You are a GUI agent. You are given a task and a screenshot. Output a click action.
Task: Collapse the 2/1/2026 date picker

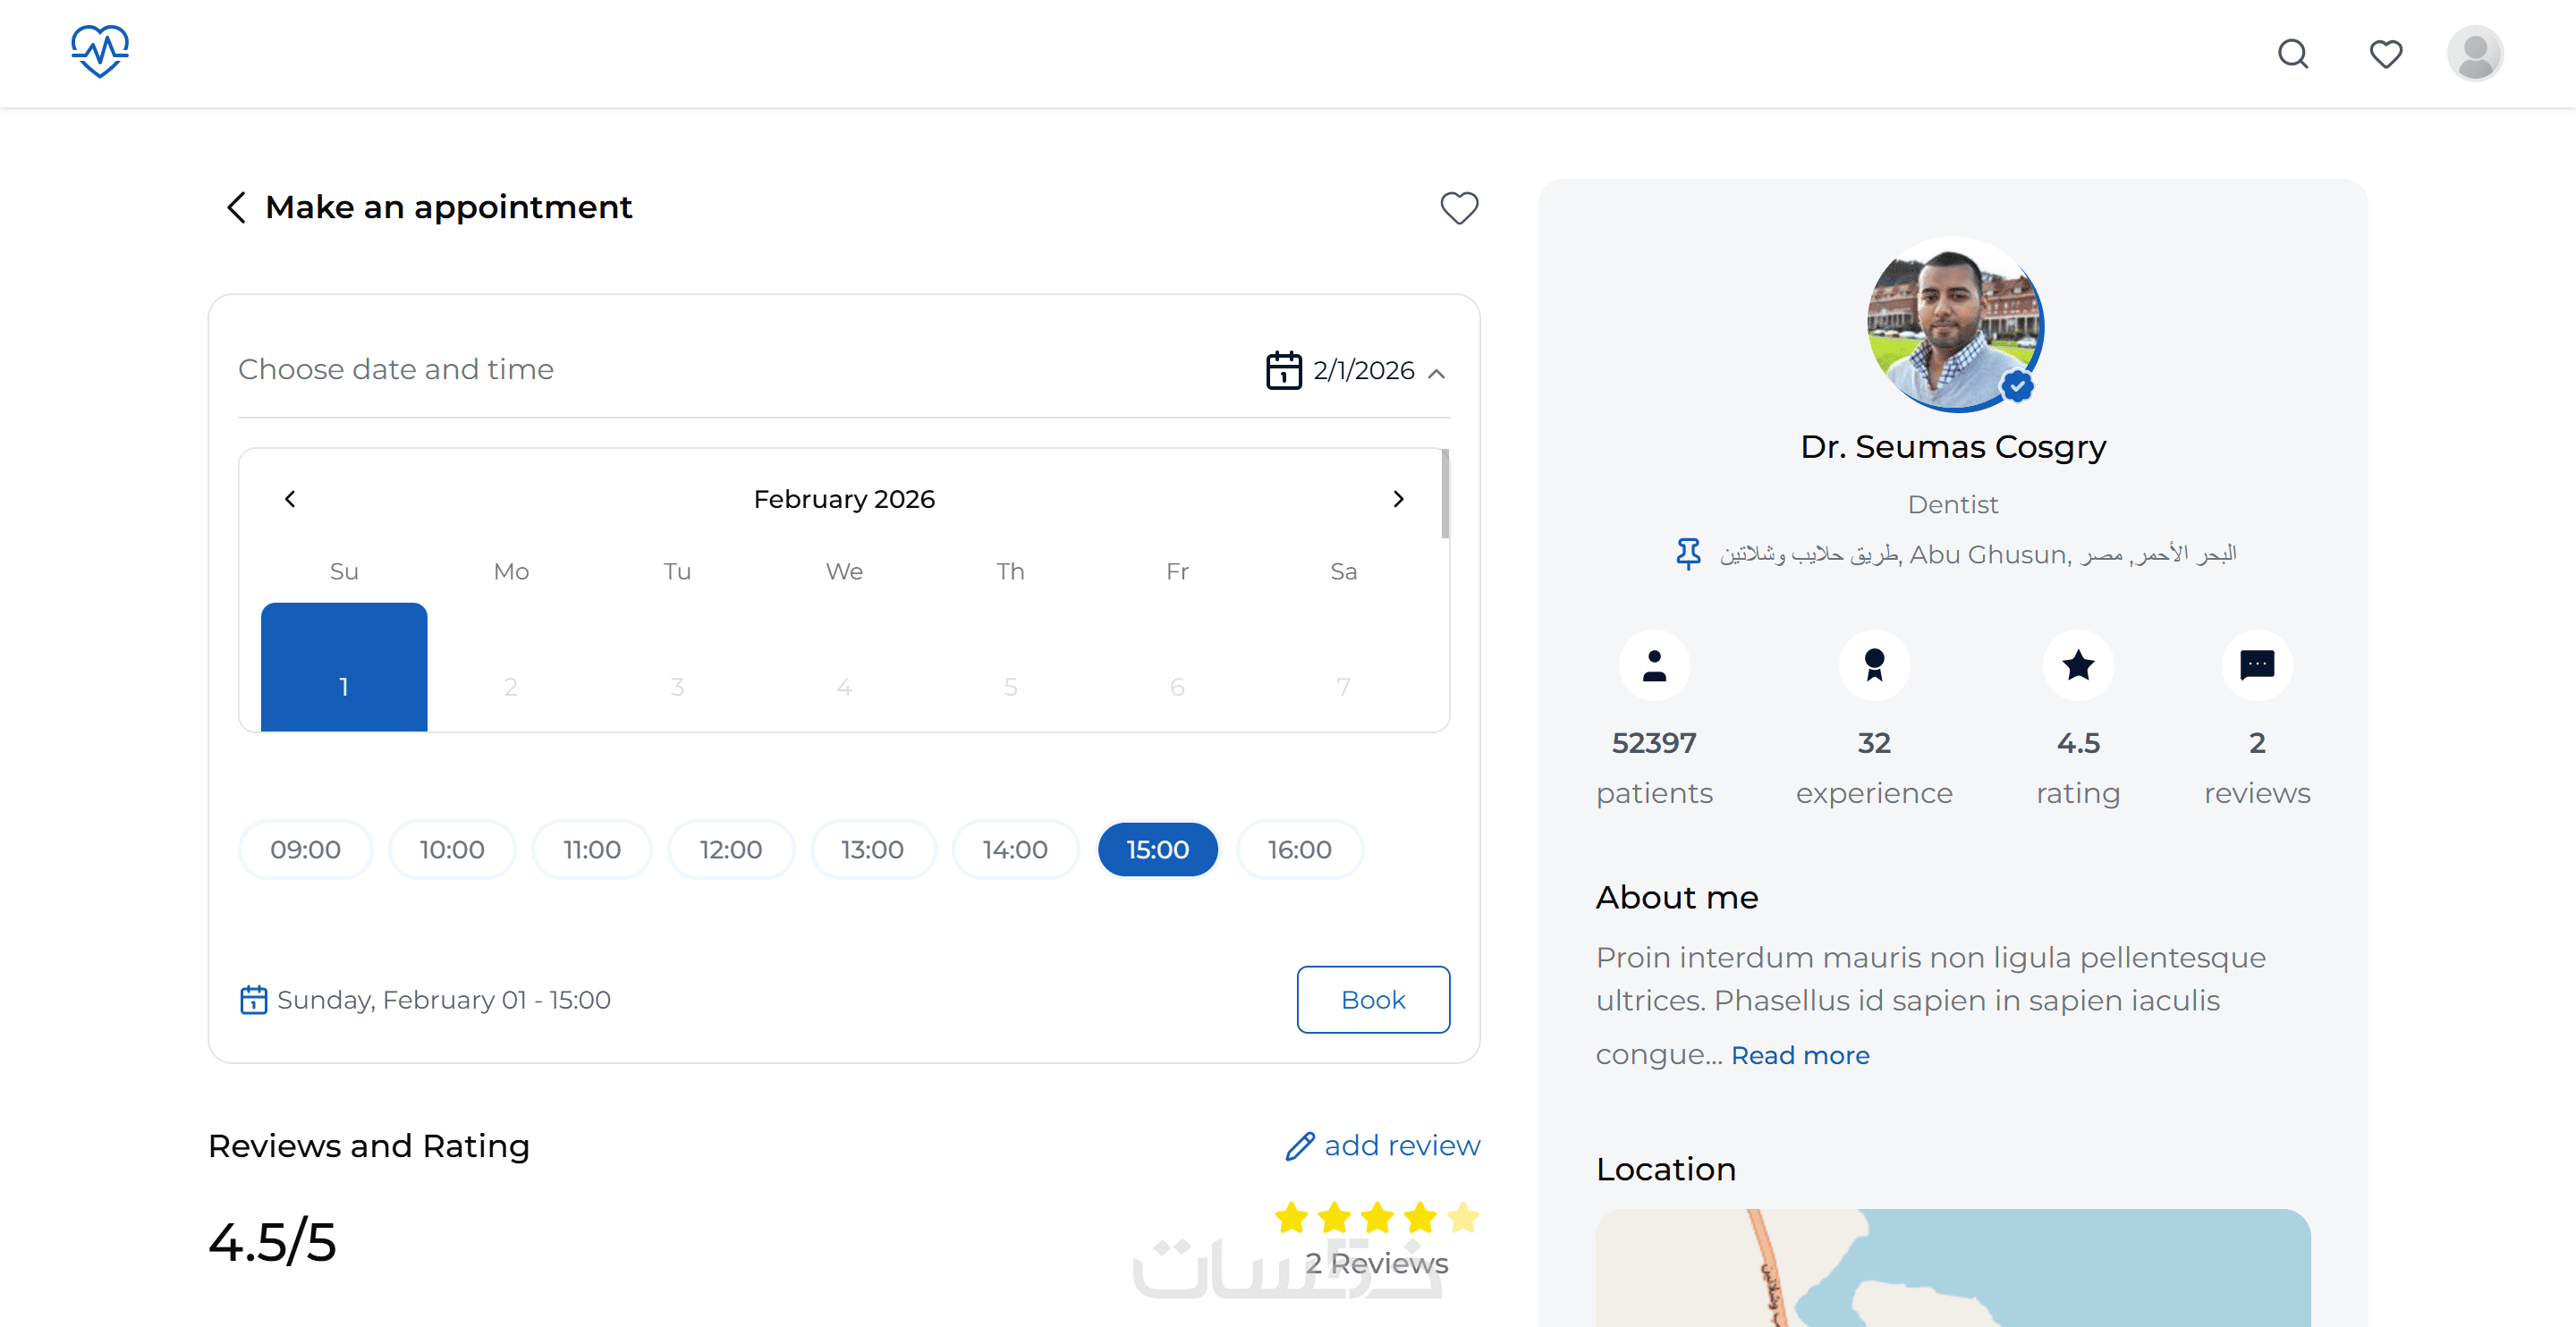pyautogui.click(x=1436, y=373)
